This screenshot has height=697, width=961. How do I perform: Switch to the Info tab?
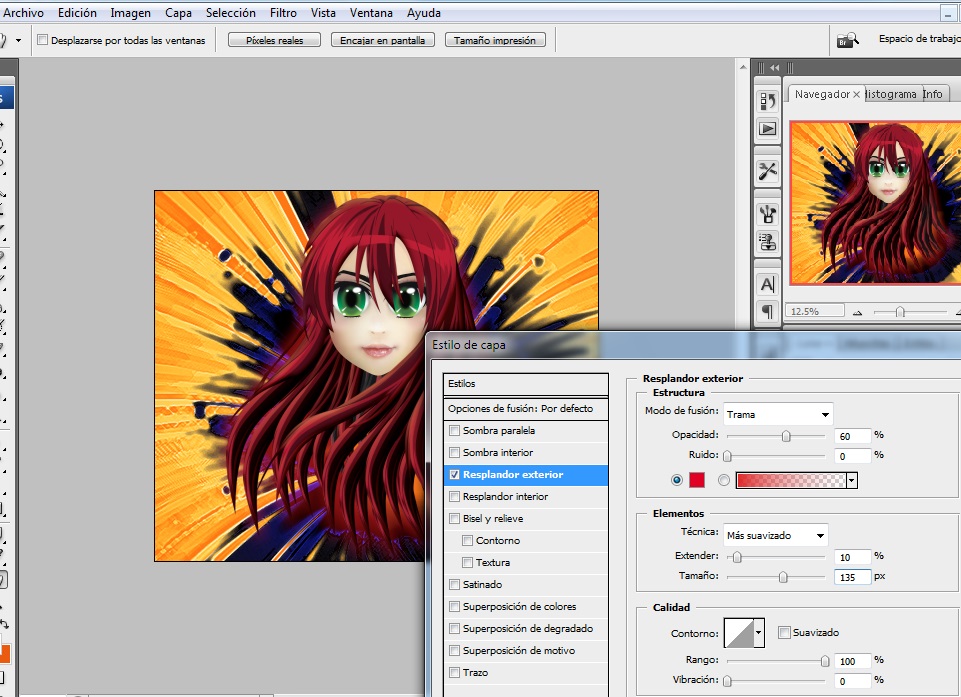tap(932, 94)
